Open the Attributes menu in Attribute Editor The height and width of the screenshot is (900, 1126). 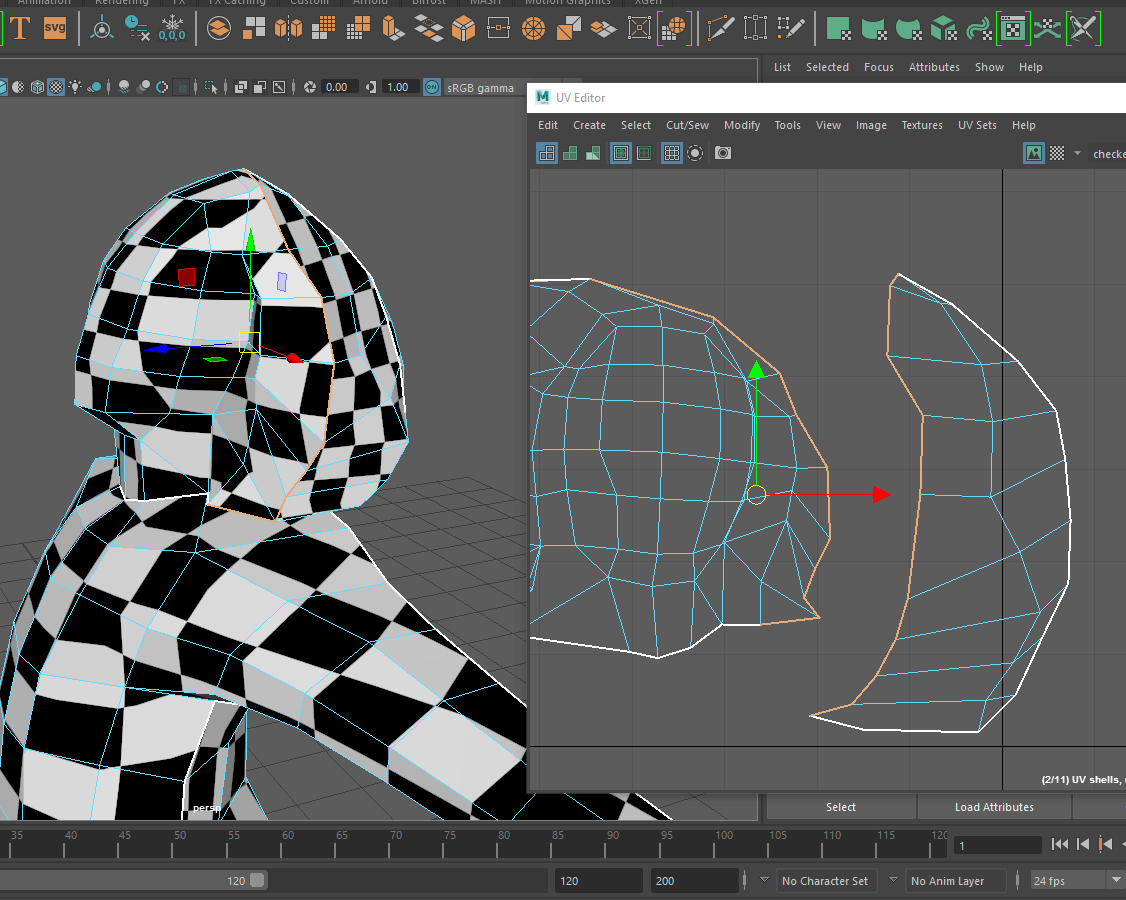point(934,67)
